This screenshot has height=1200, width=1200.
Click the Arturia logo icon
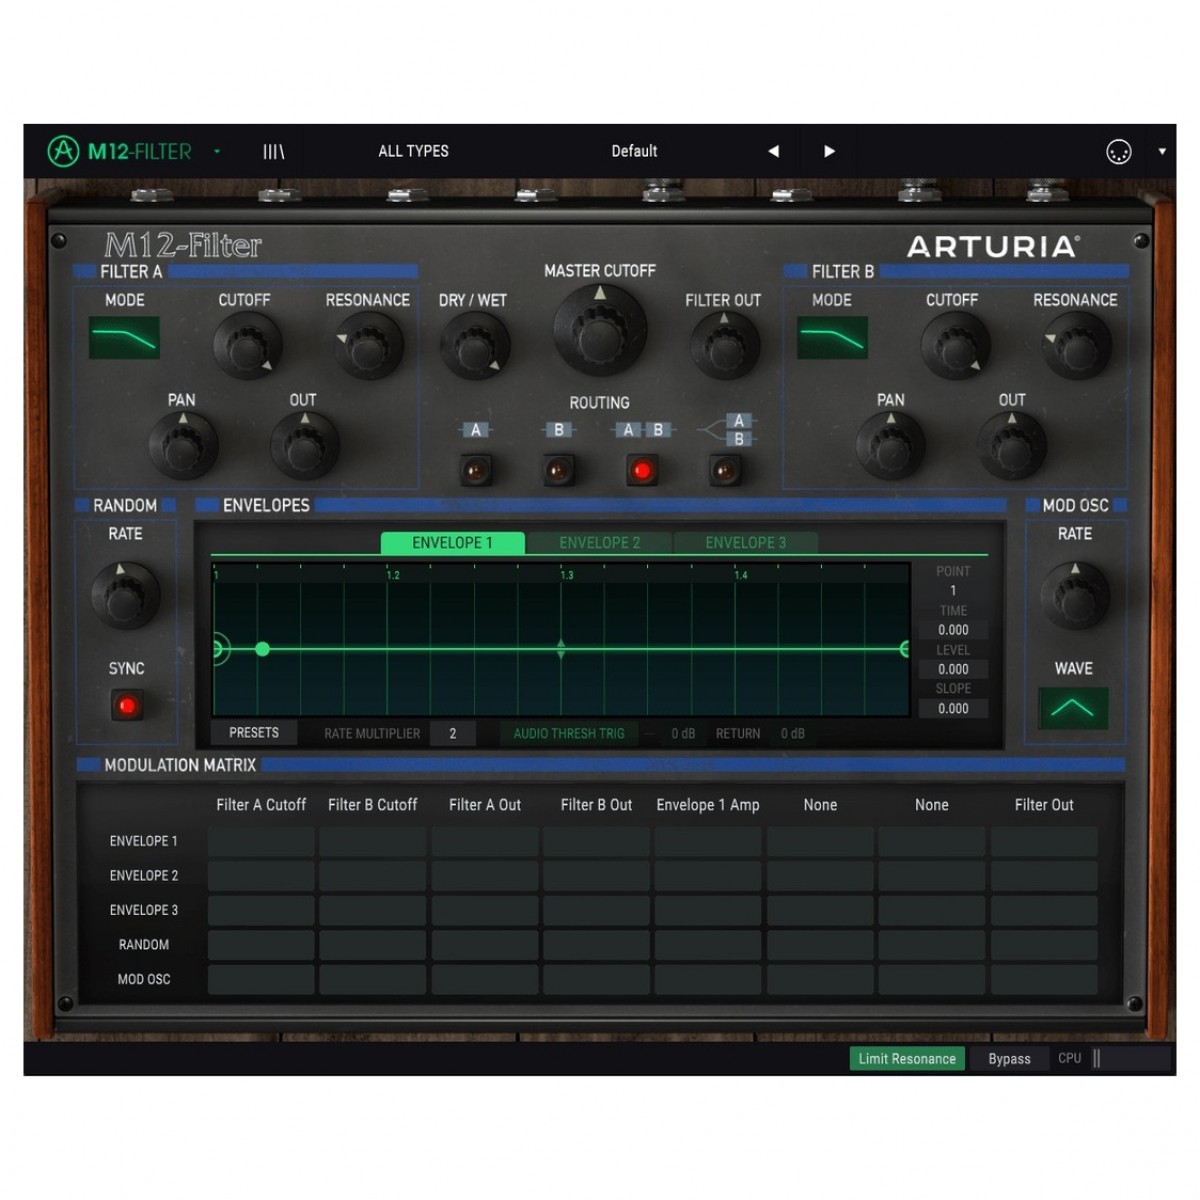[63, 152]
